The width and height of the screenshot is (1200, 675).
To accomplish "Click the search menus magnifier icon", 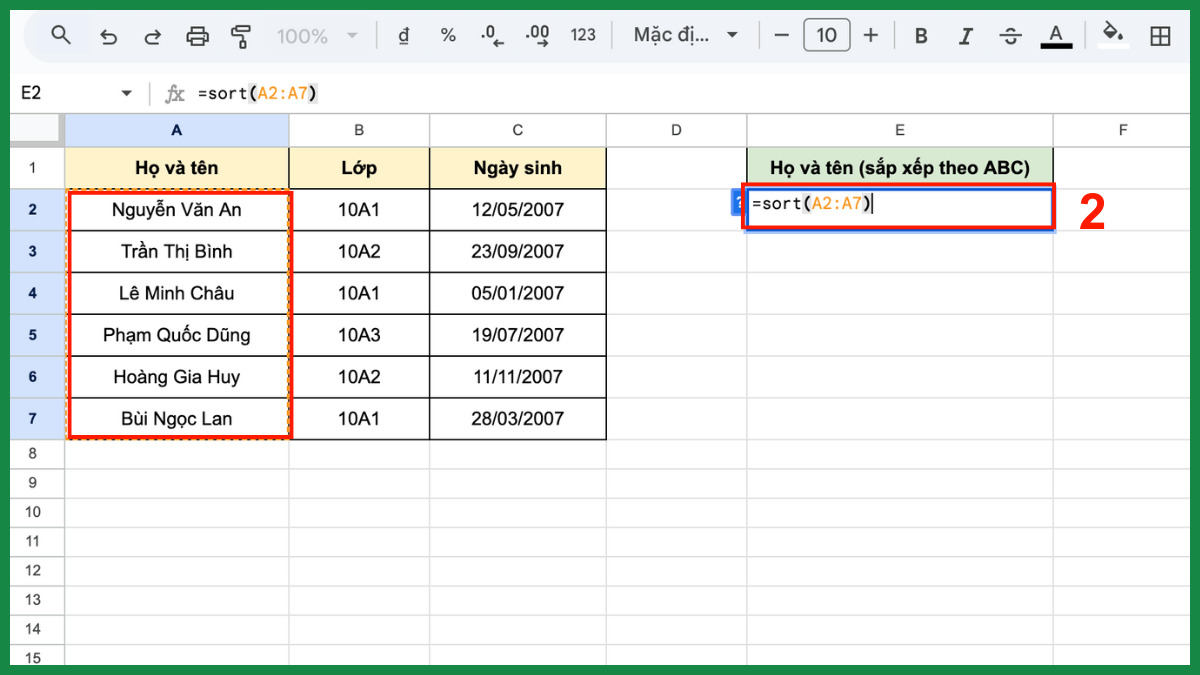I will 61,36.
